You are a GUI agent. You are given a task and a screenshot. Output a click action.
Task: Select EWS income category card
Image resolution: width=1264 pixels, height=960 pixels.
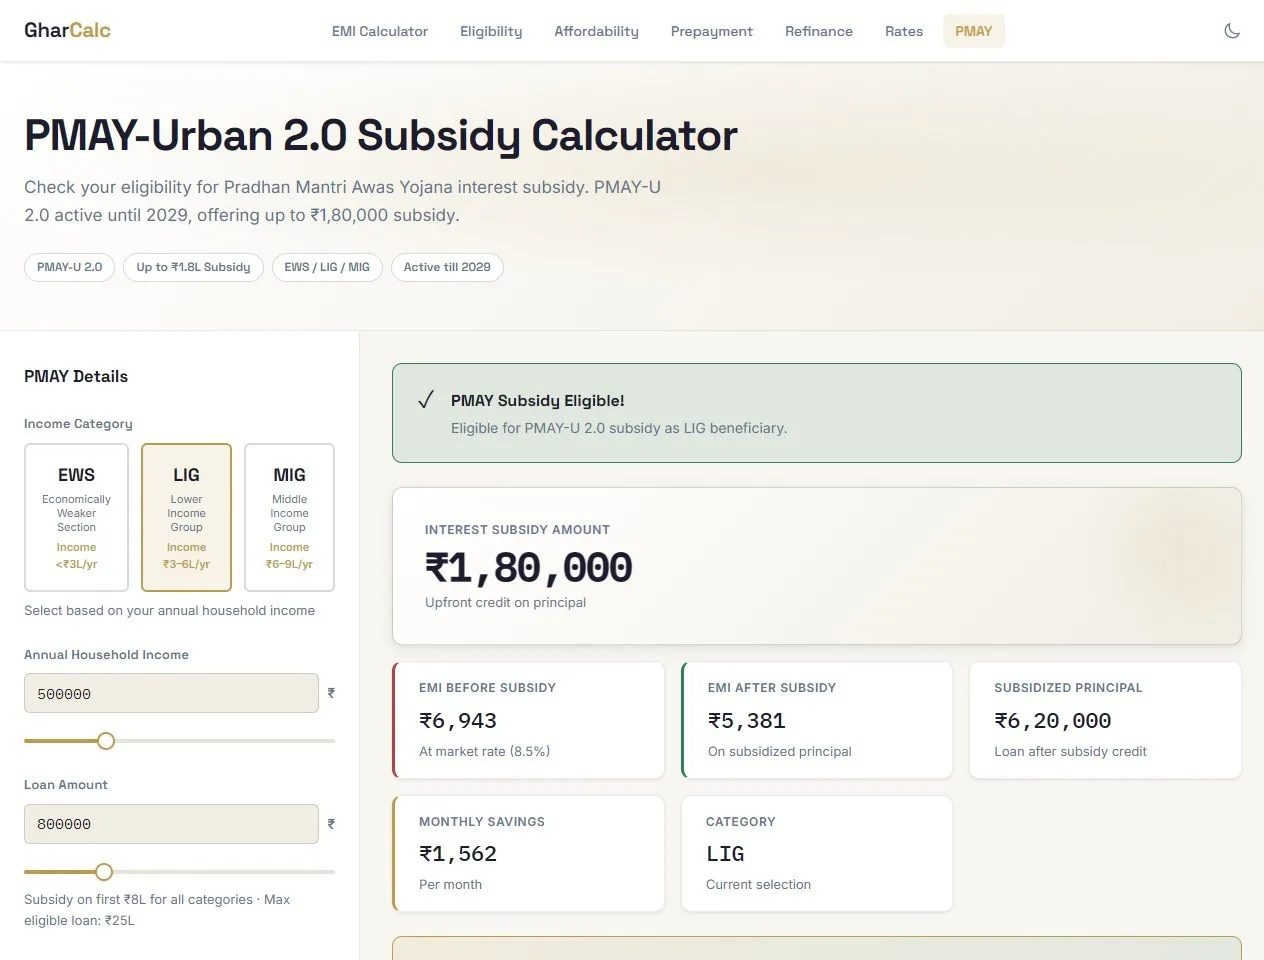[77, 518]
